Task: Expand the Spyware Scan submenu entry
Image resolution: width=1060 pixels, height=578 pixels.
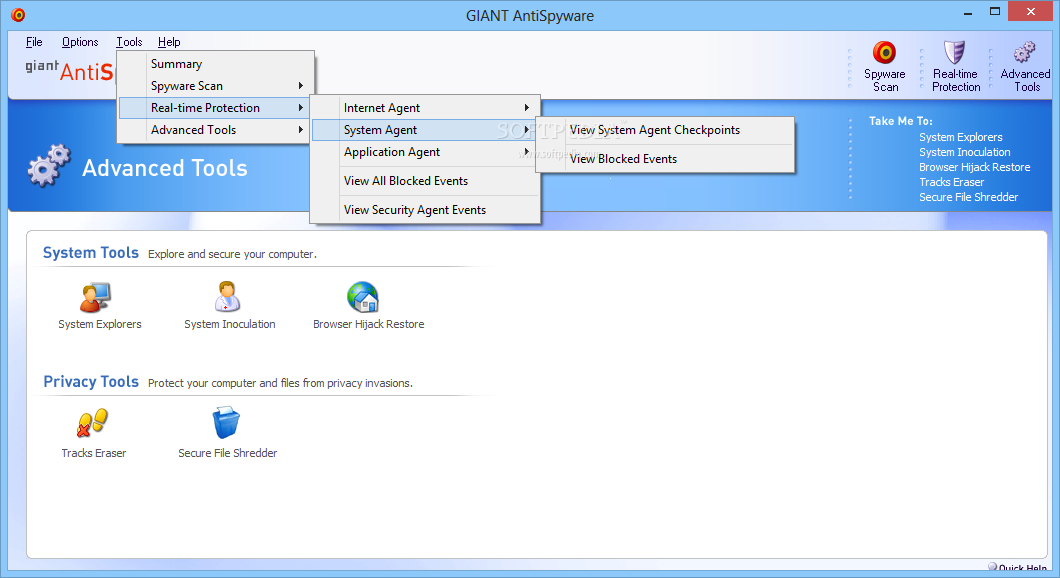Action: pos(216,86)
